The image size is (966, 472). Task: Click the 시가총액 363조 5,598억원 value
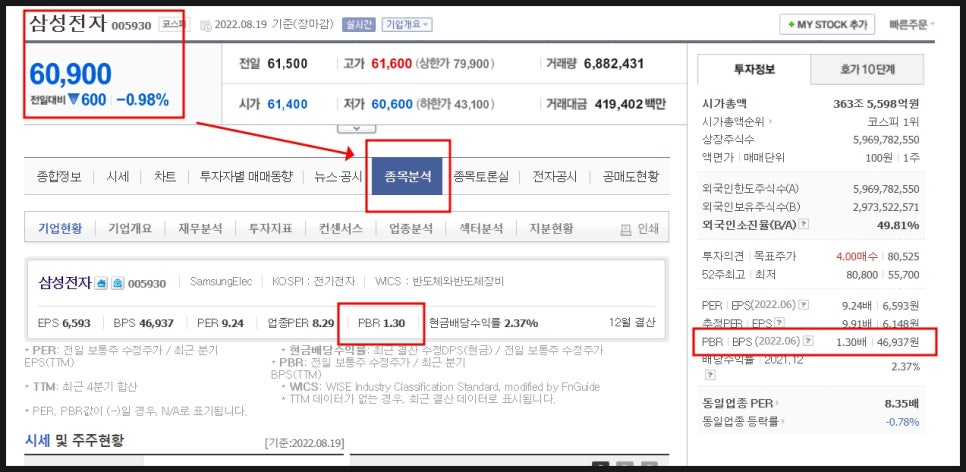(876, 104)
